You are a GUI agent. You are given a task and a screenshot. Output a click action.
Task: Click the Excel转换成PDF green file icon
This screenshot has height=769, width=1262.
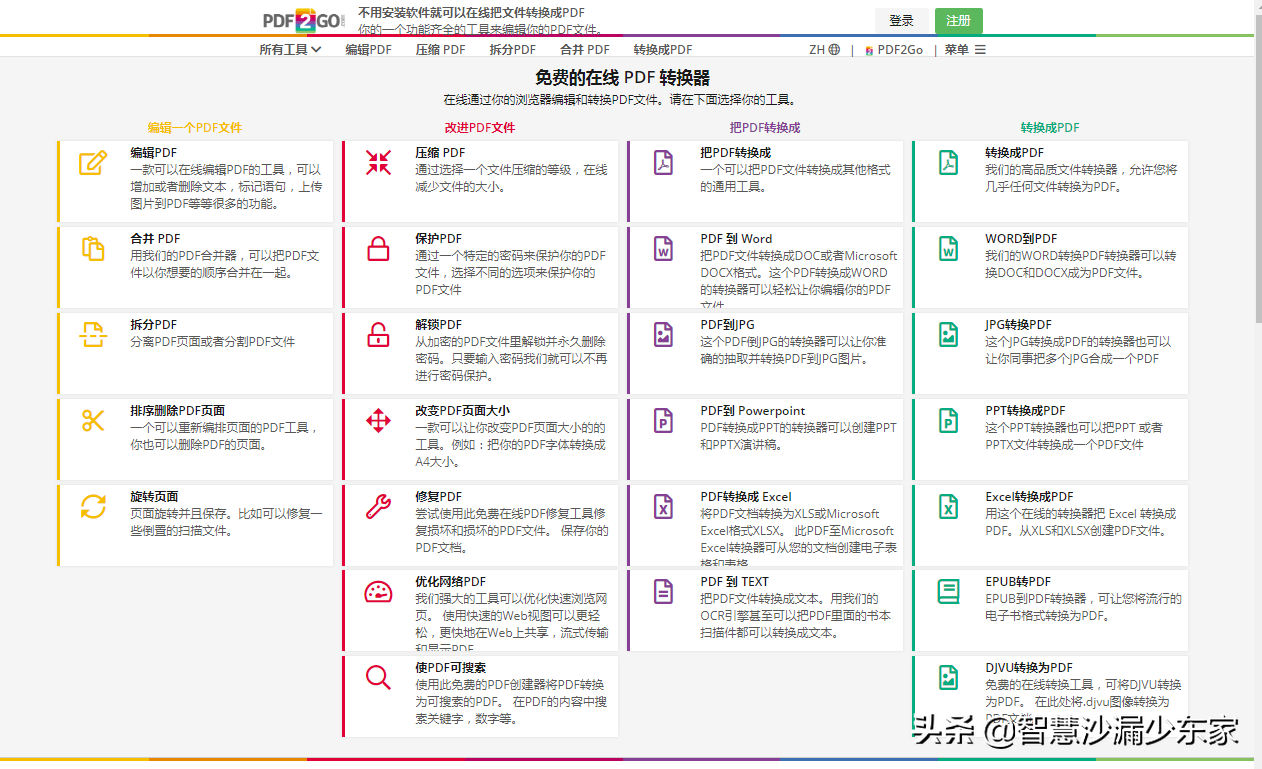[948, 507]
